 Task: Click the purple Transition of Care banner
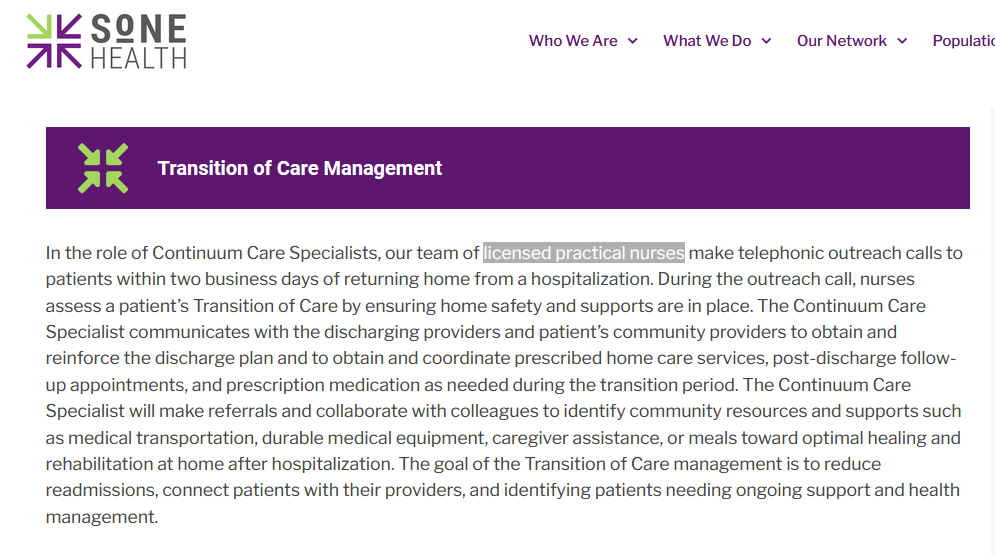click(x=508, y=168)
